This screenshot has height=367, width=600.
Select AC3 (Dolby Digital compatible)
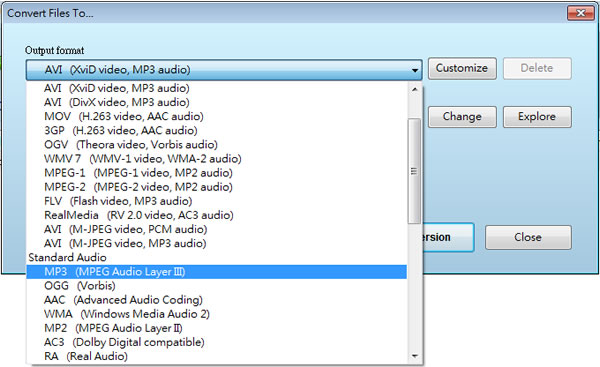217,343
